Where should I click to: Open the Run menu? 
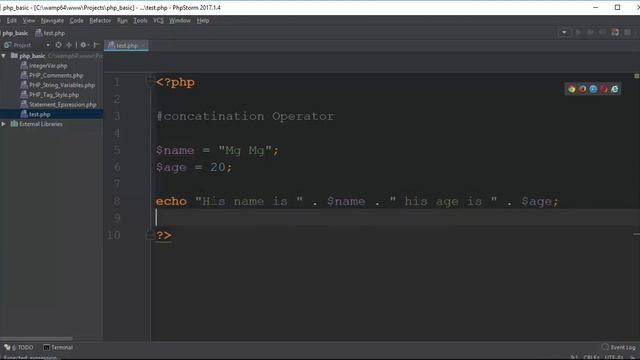(122, 20)
